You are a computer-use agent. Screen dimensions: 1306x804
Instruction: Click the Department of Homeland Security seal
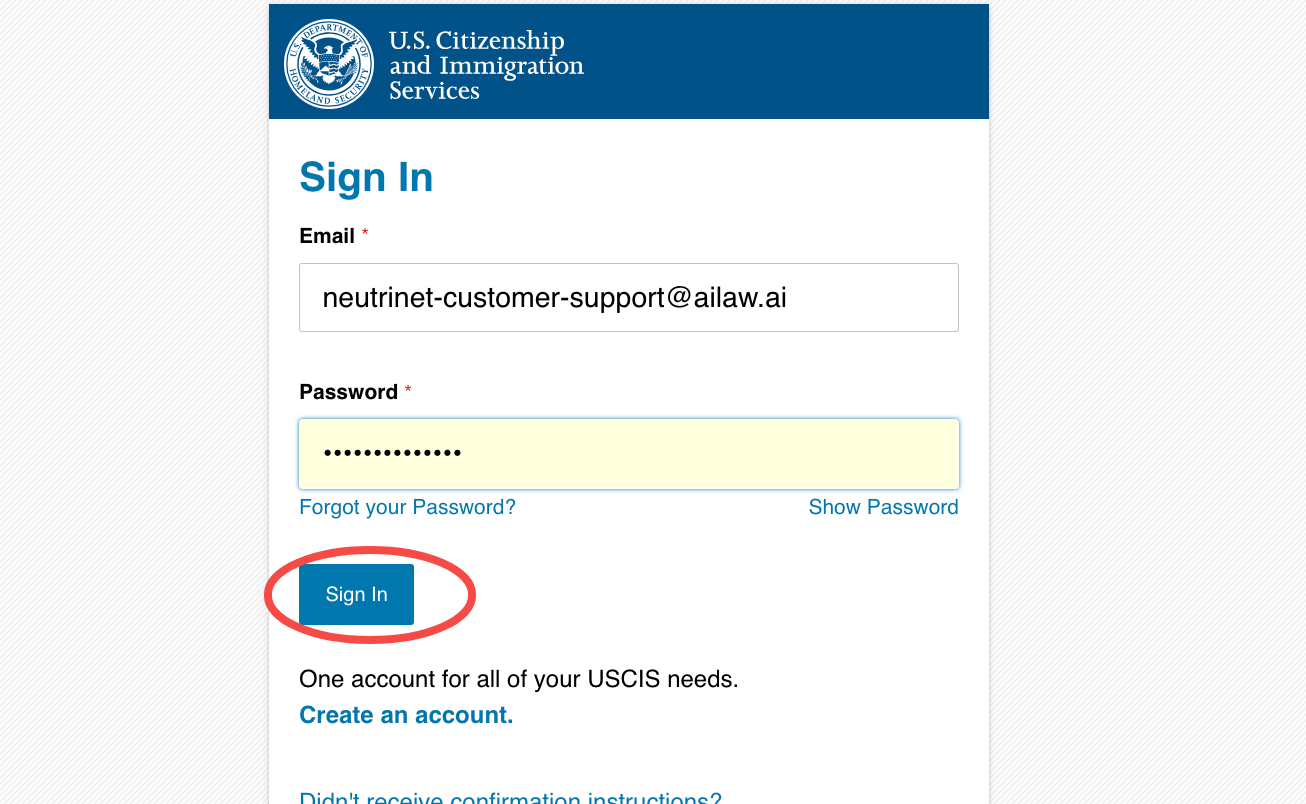coord(329,64)
